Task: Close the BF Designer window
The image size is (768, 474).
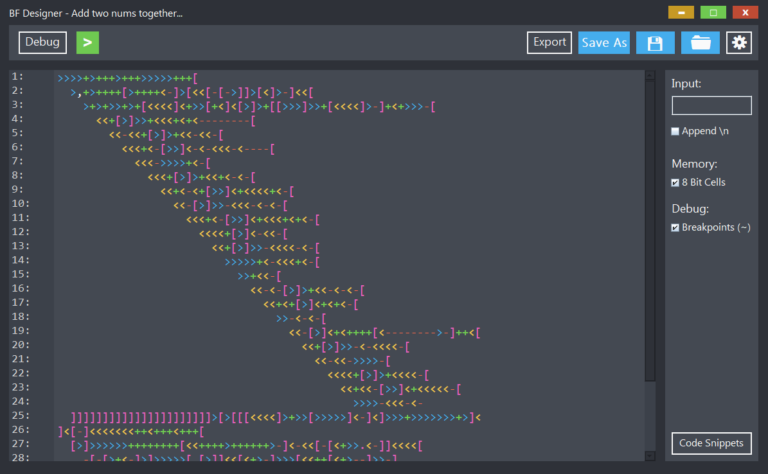Action: click(745, 12)
